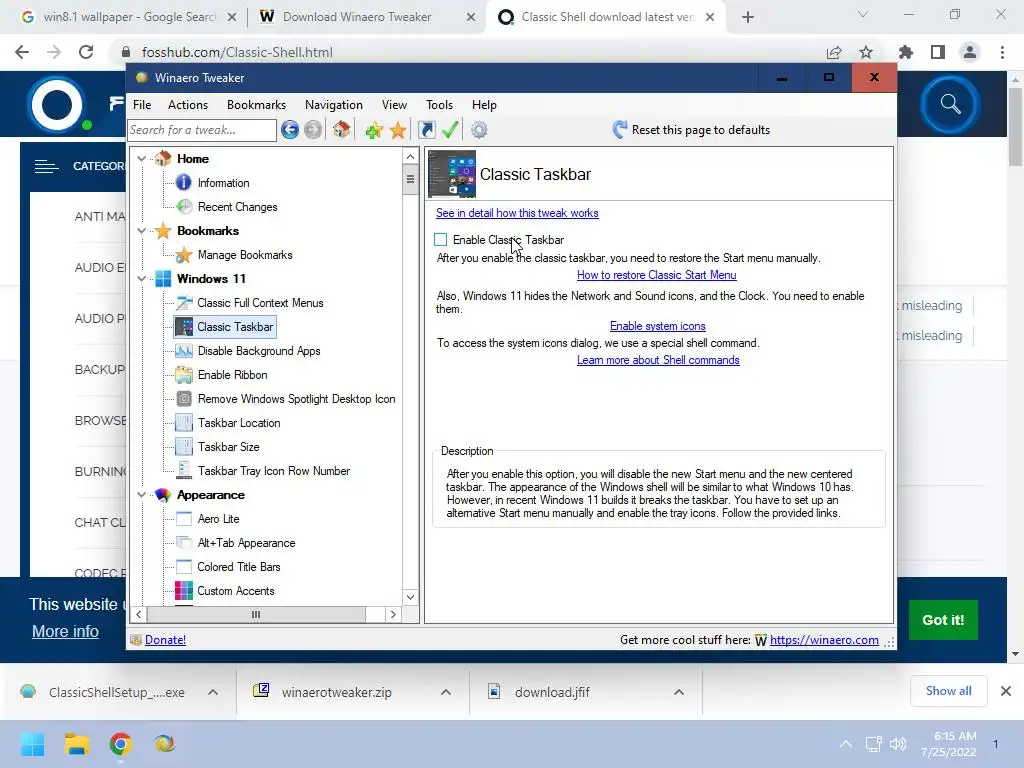
Task: Open How to restore Classic Start Menu link
Action: coord(656,275)
